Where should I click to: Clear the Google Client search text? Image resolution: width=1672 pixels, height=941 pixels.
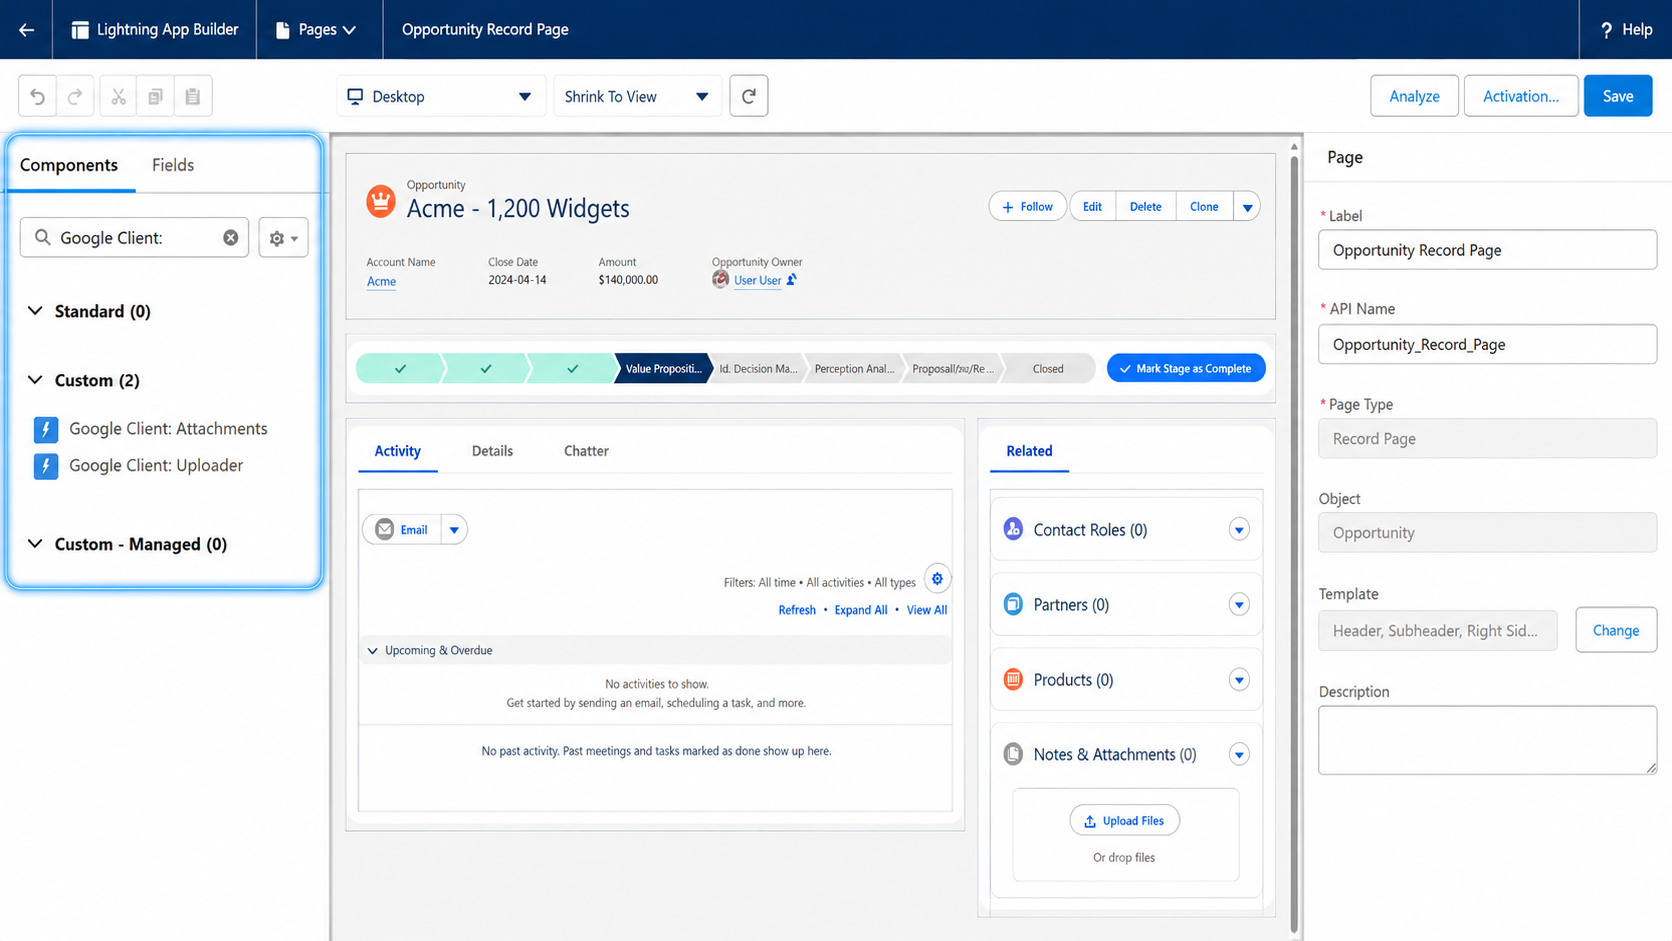[231, 238]
